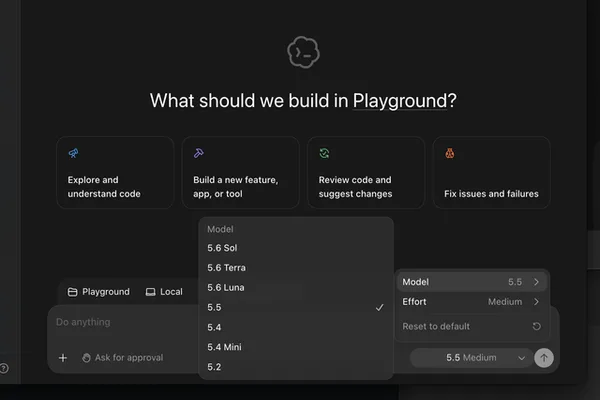Click the help question mark icon
This screenshot has height=400, width=600.
coord(4,368)
